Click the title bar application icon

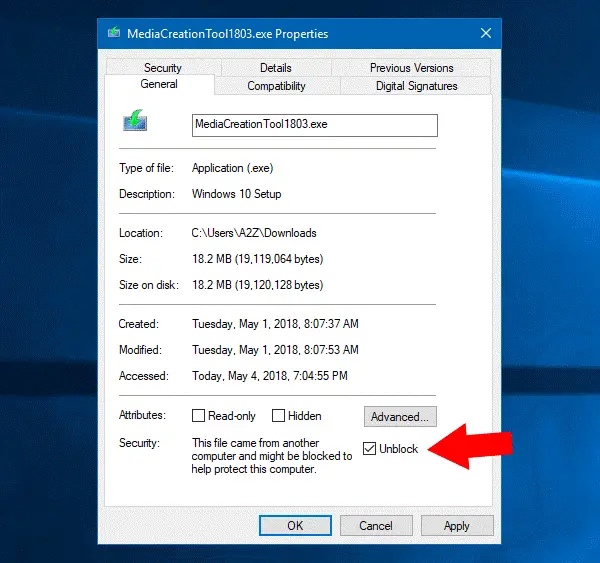(114, 33)
